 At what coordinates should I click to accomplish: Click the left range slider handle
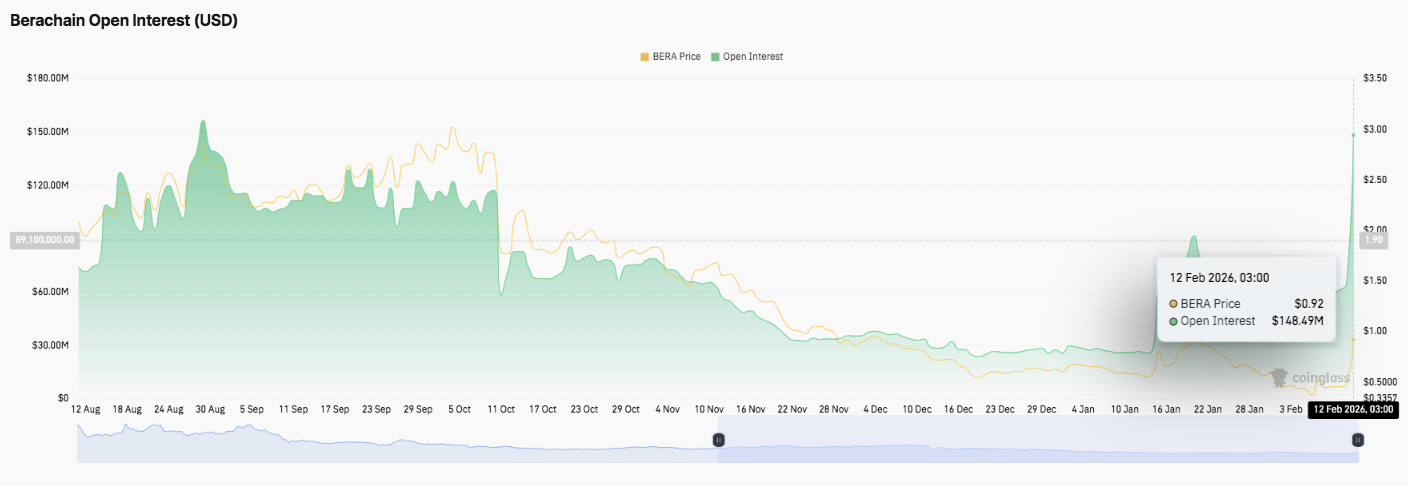click(x=718, y=440)
